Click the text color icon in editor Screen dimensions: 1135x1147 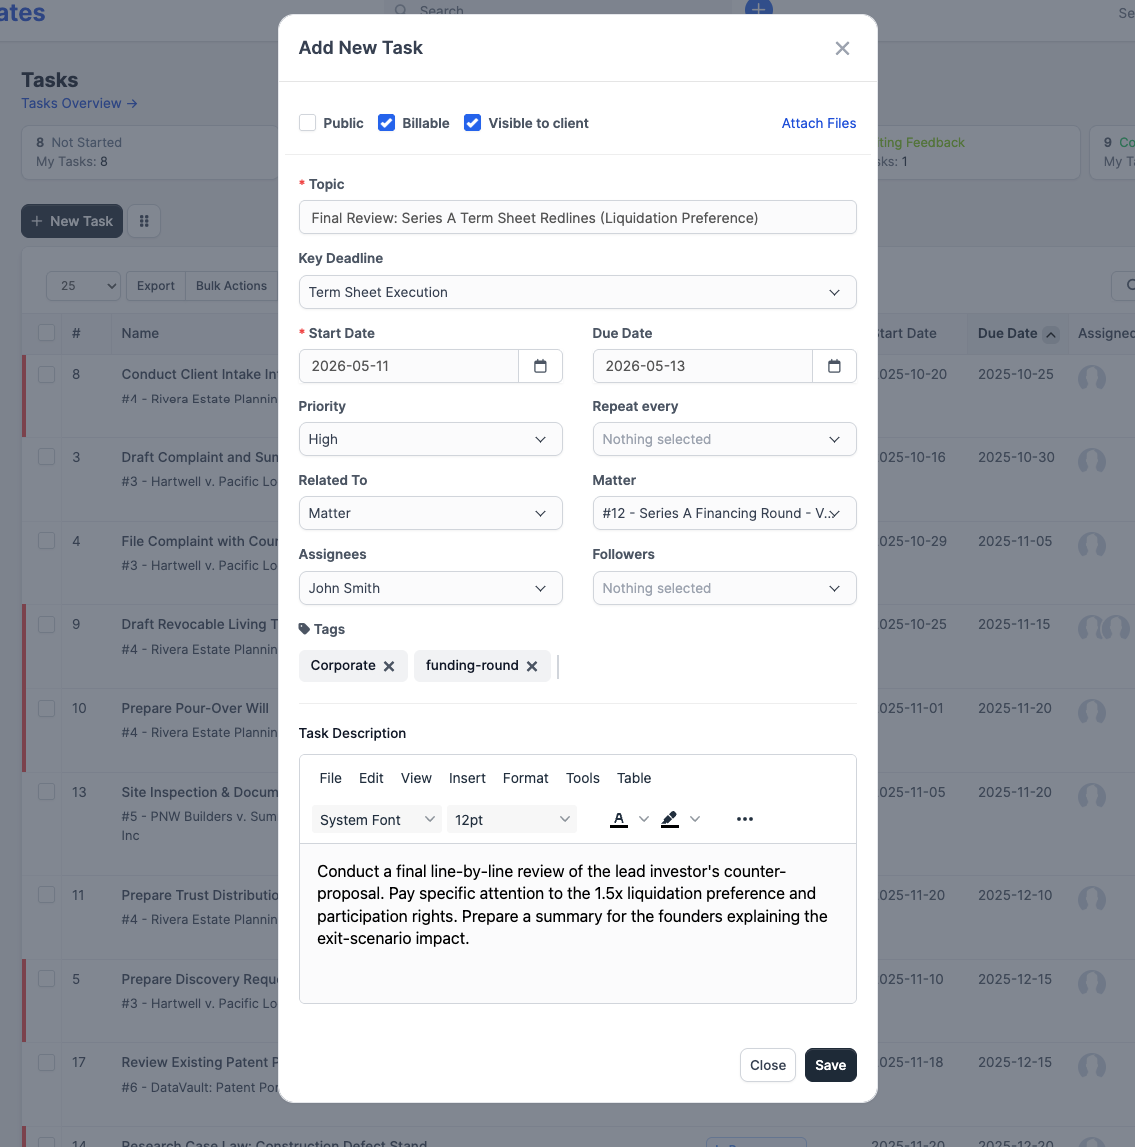point(619,819)
